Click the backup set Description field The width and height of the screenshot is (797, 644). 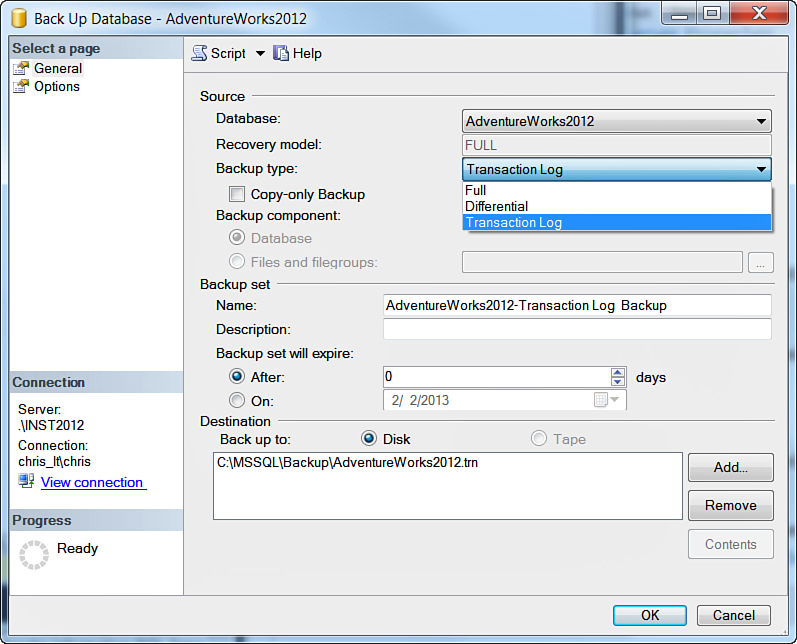[x=577, y=329]
